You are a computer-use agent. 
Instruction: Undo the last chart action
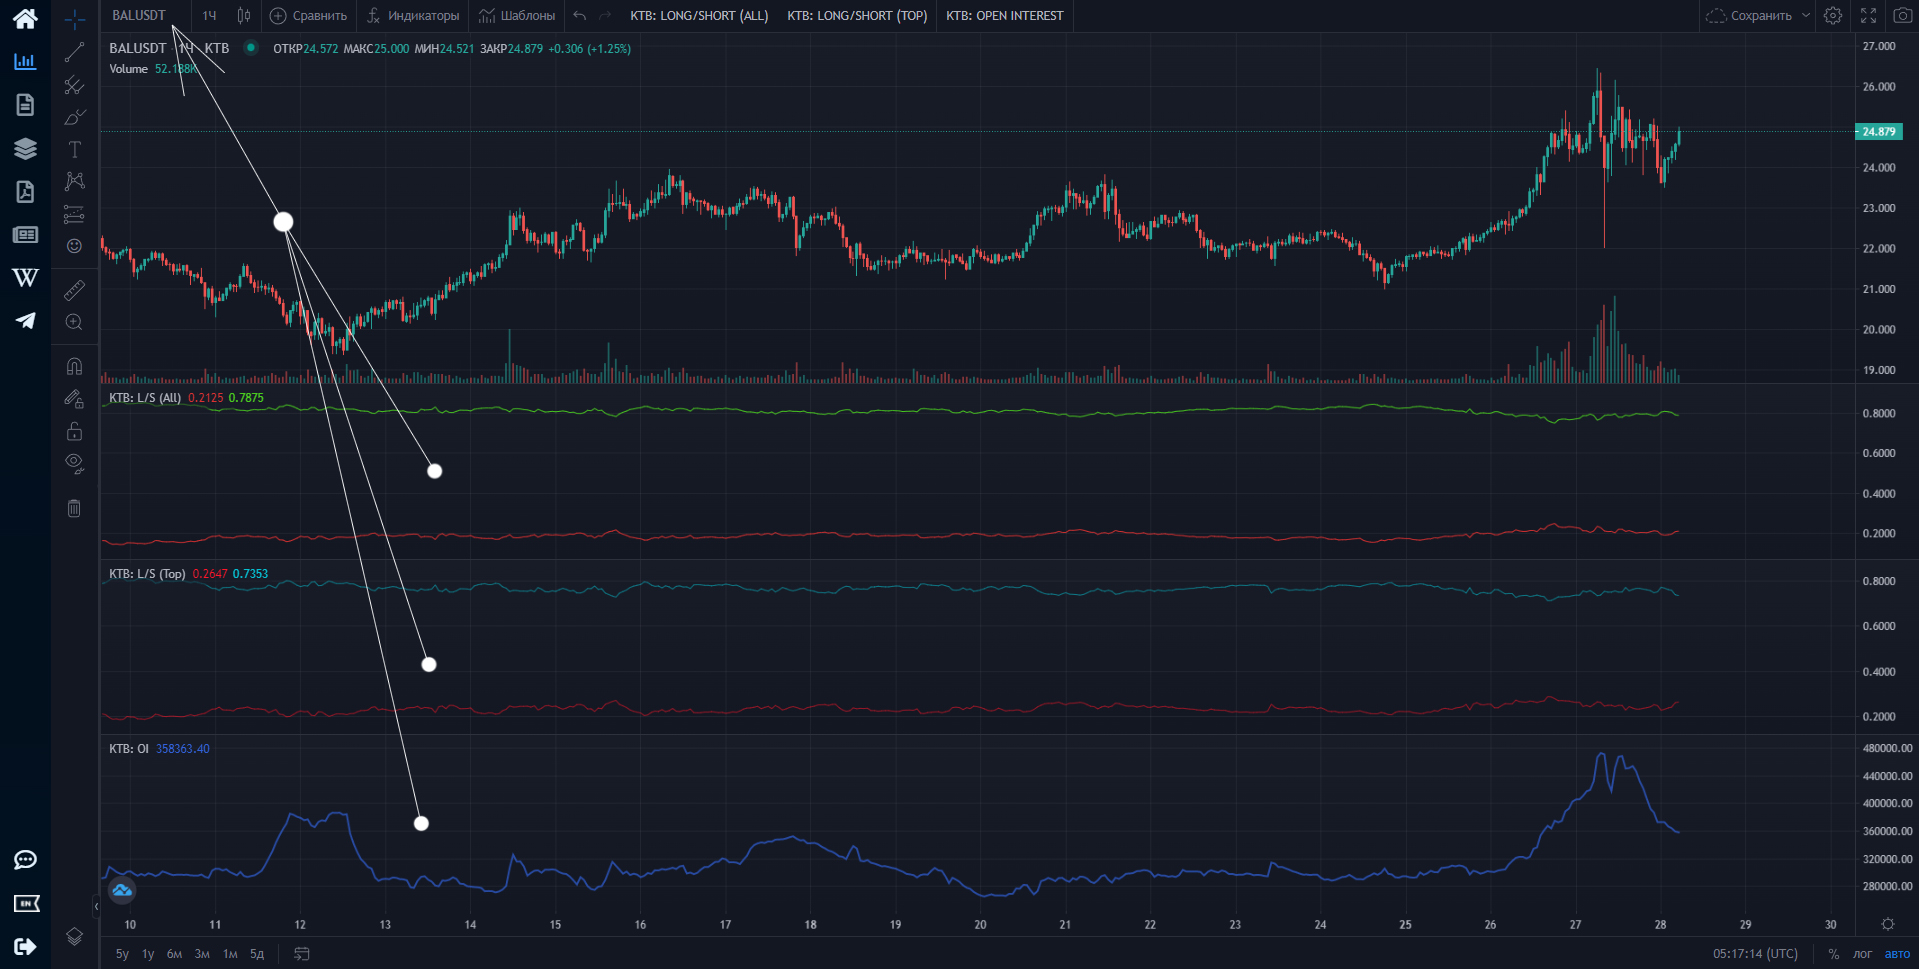pyautogui.click(x=579, y=16)
